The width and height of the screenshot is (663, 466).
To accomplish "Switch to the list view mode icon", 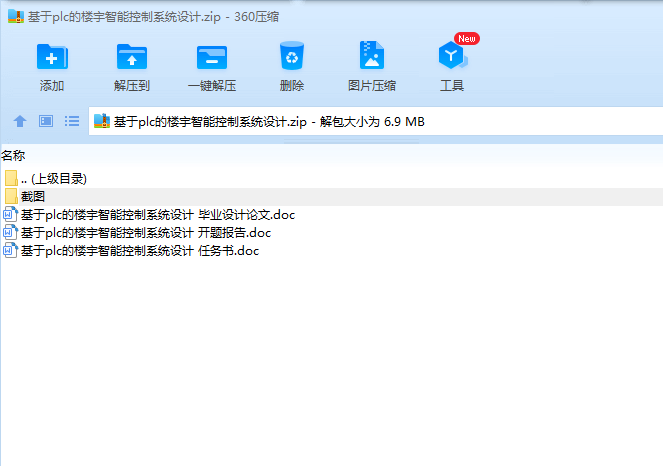I will 72,121.
